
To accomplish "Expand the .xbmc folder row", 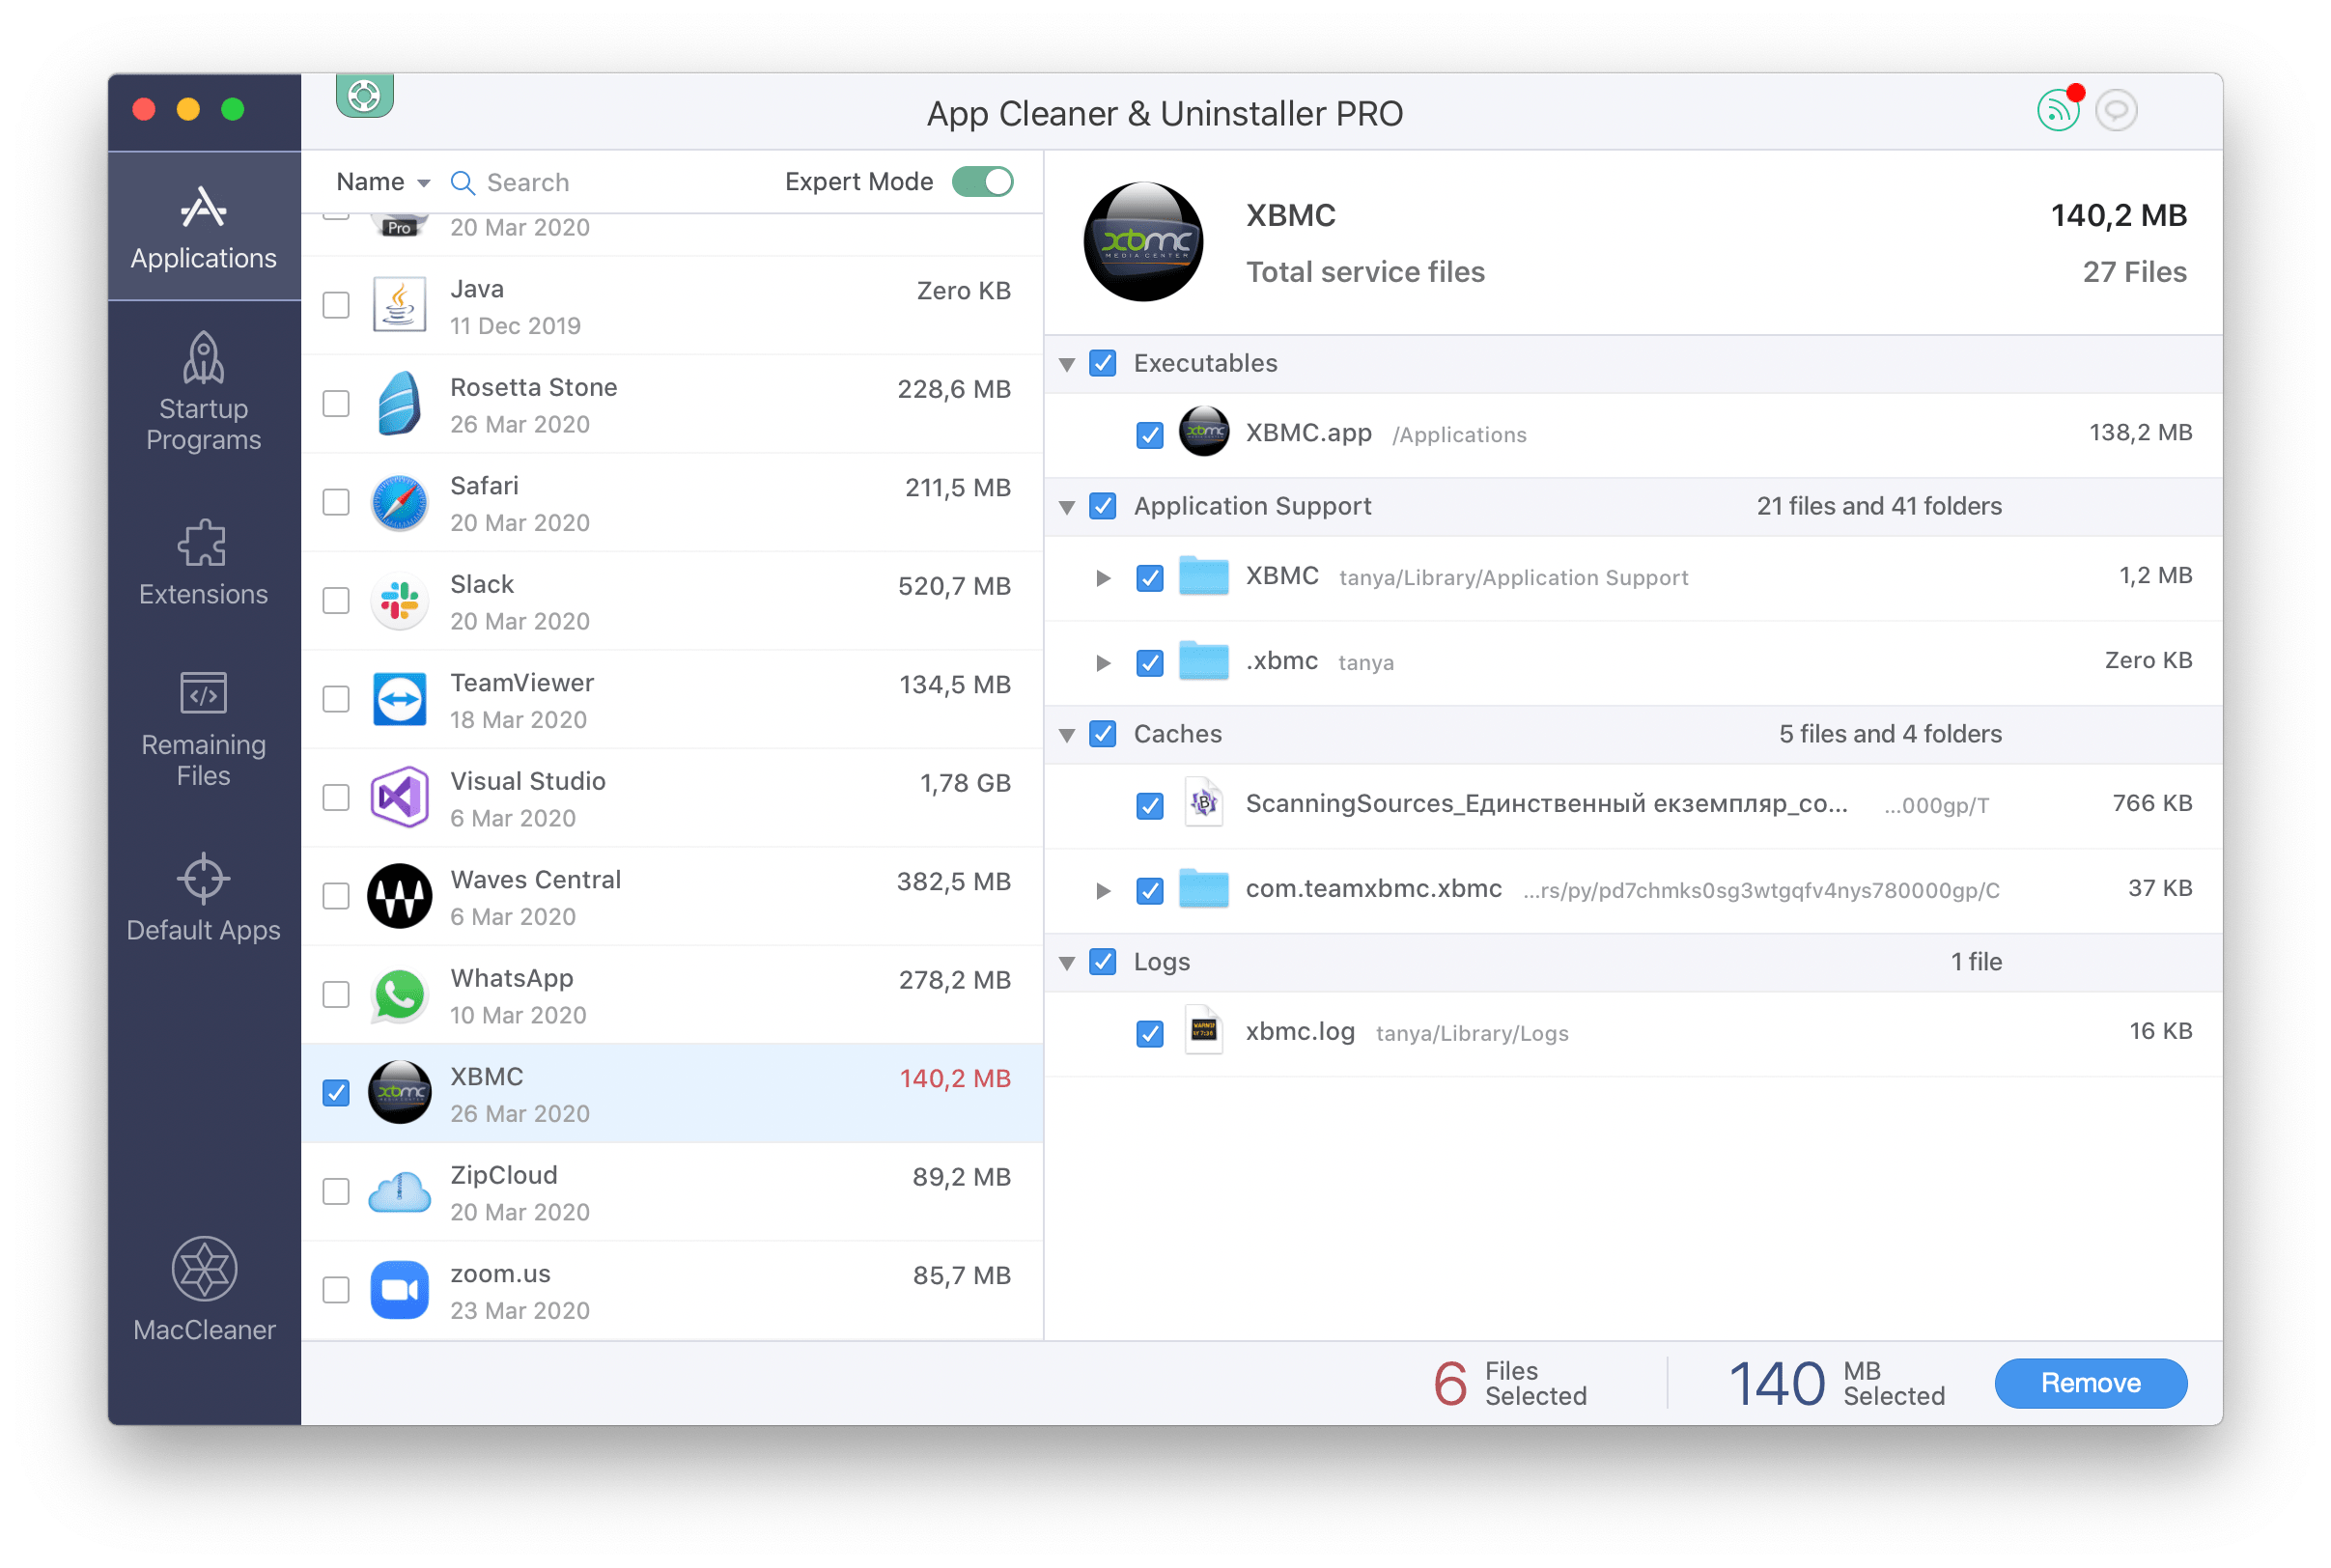I will click(x=1102, y=663).
